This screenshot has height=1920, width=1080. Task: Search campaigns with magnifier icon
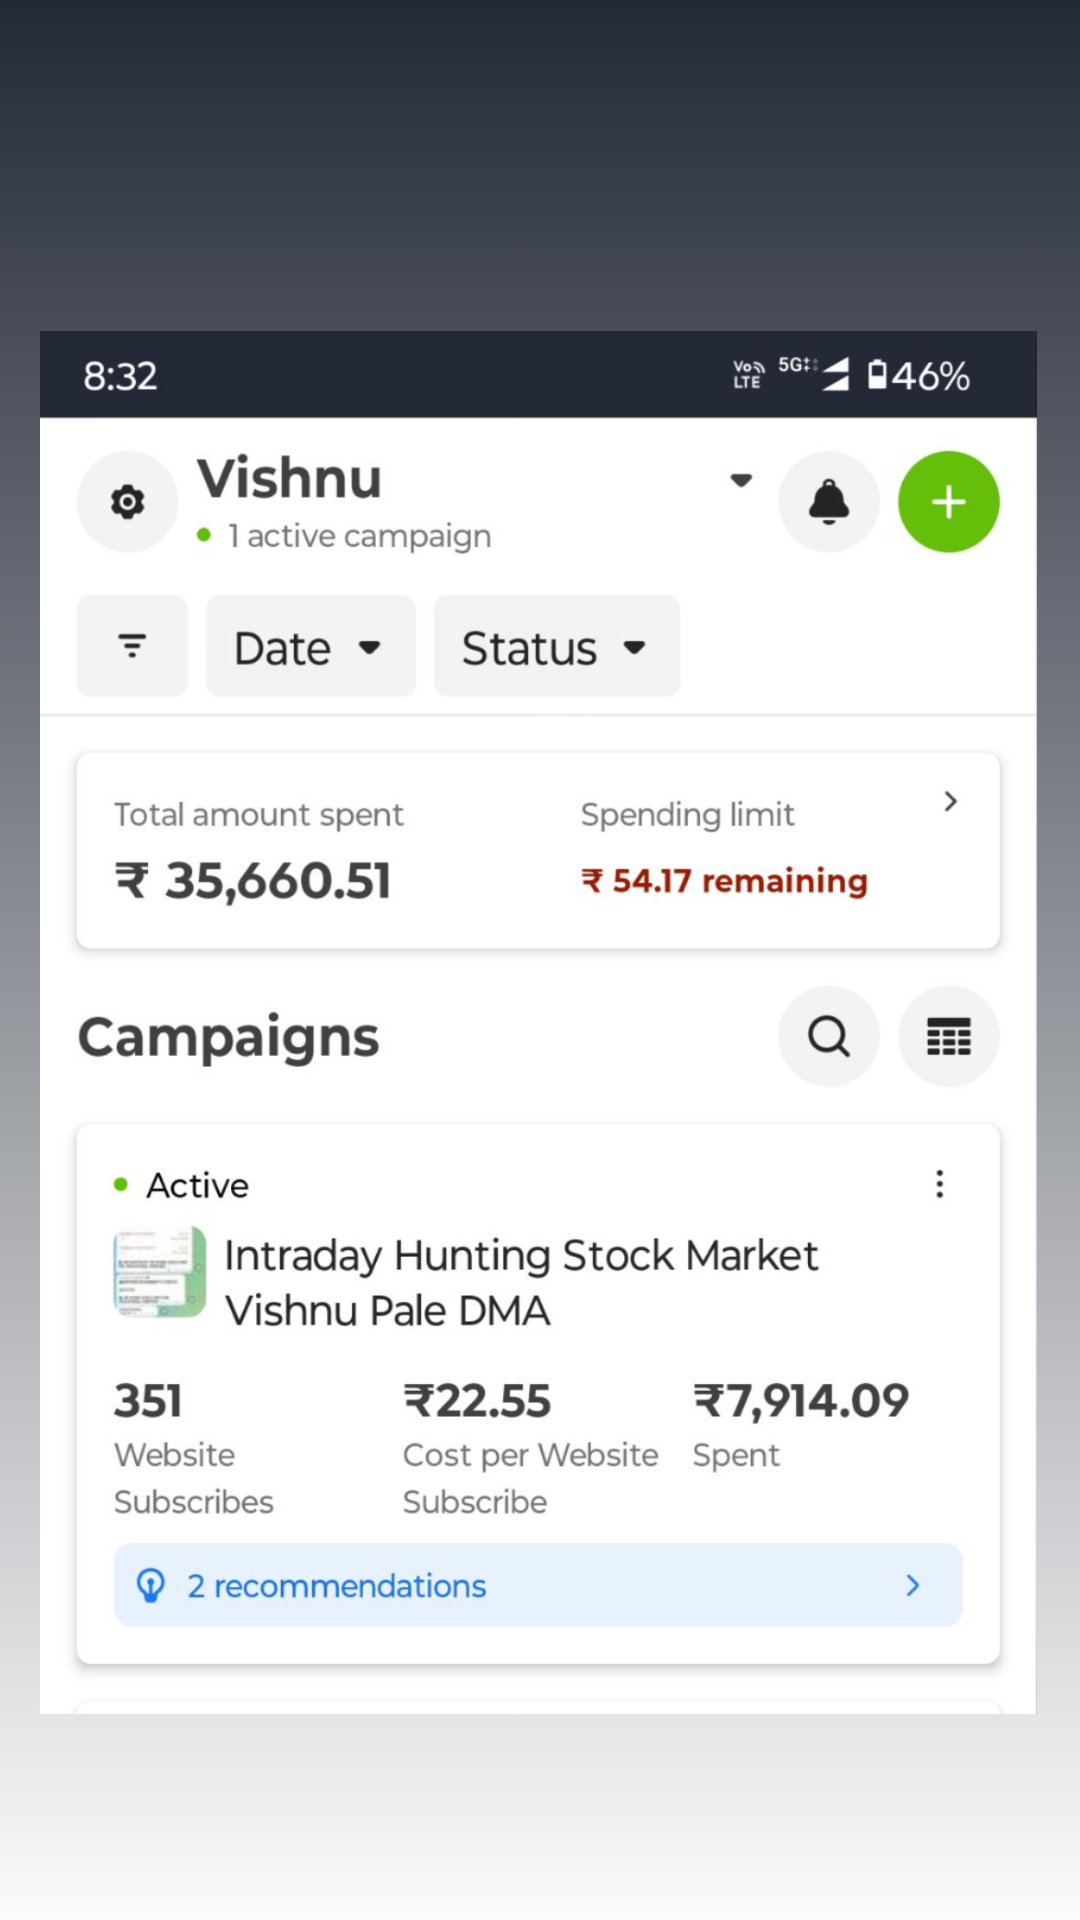828,1036
